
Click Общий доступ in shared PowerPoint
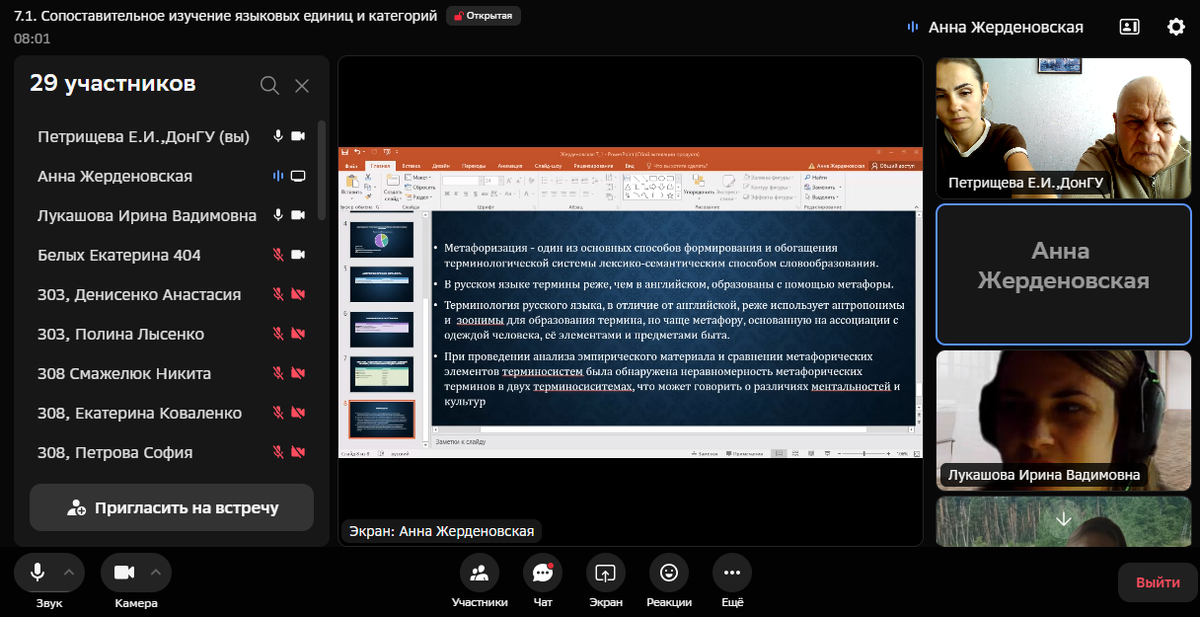tap(895, 166)
